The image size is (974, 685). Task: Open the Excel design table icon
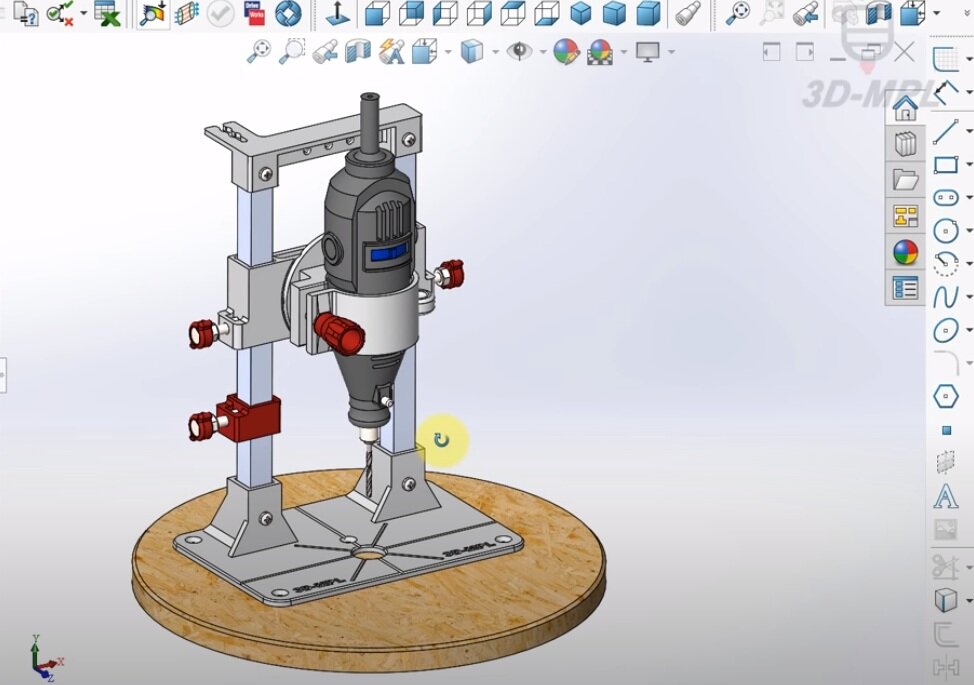pyautogui.click(x=107, y=14)
